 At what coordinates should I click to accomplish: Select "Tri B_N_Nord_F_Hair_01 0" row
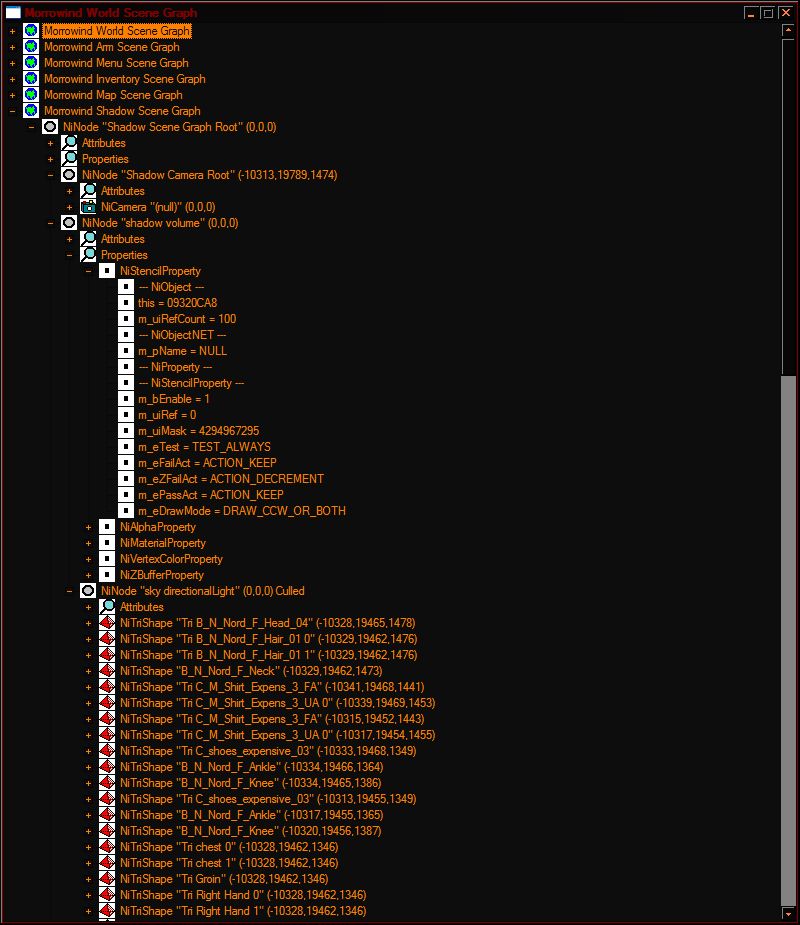pyautogui.click(x=268, y=638)
